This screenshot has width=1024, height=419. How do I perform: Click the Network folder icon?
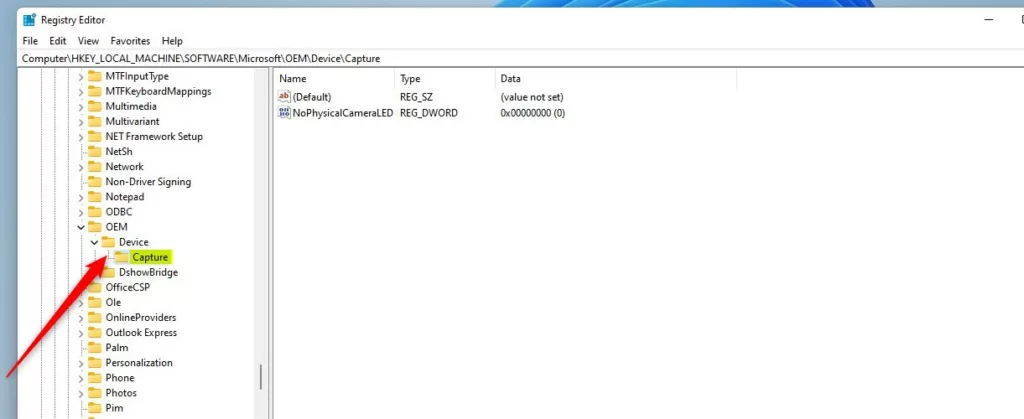pyautogui.click(x=95, y=166)
